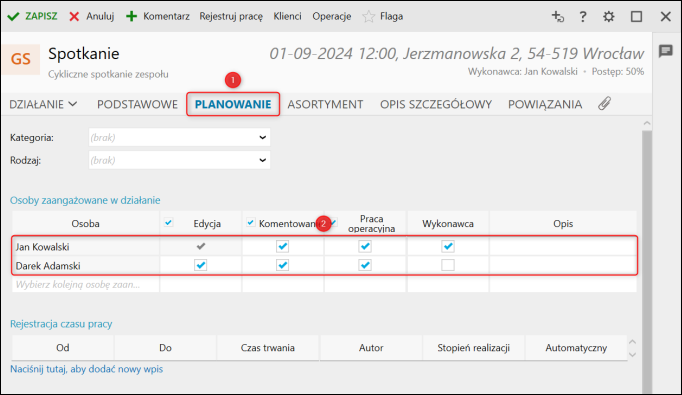Switch to the ASORTYMENT tab
The height and width of the screenshot is (395, 682).
pos(325,104)
